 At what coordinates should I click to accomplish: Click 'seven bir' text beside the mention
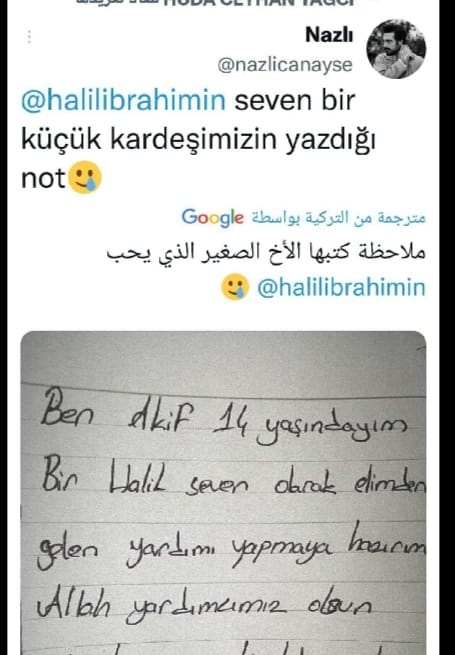[295, 101]
